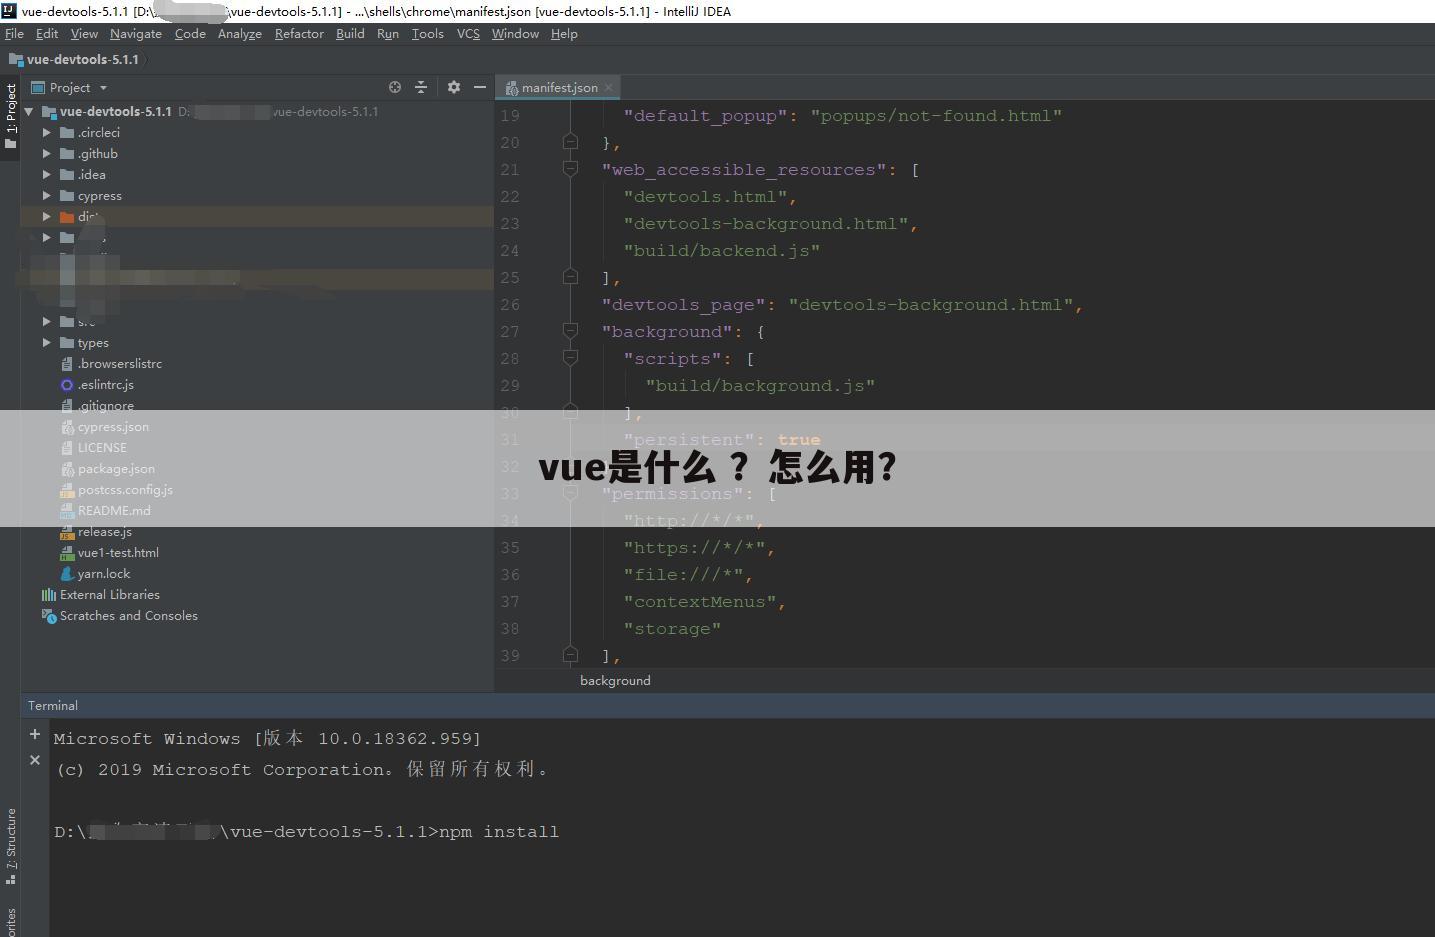
Task: Expand the .circleci folder
Action: (x=46, y=132)
